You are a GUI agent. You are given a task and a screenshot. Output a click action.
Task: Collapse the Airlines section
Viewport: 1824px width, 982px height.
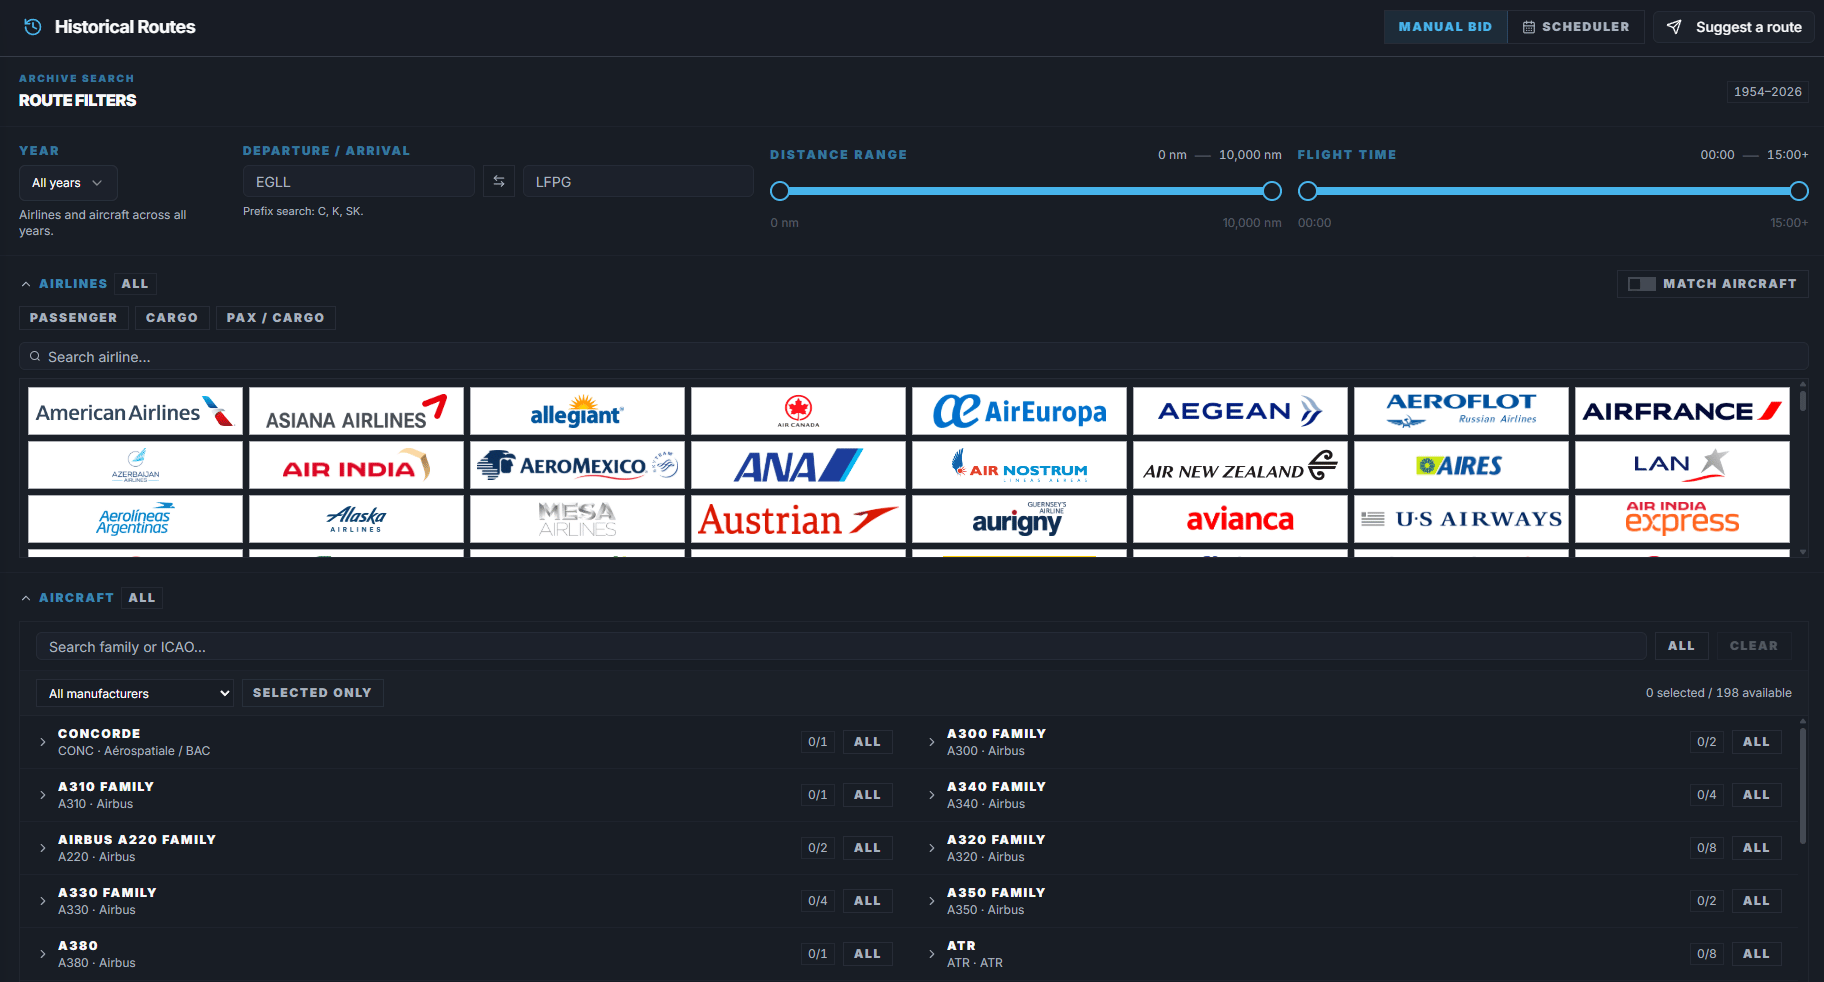pos(26,284)
